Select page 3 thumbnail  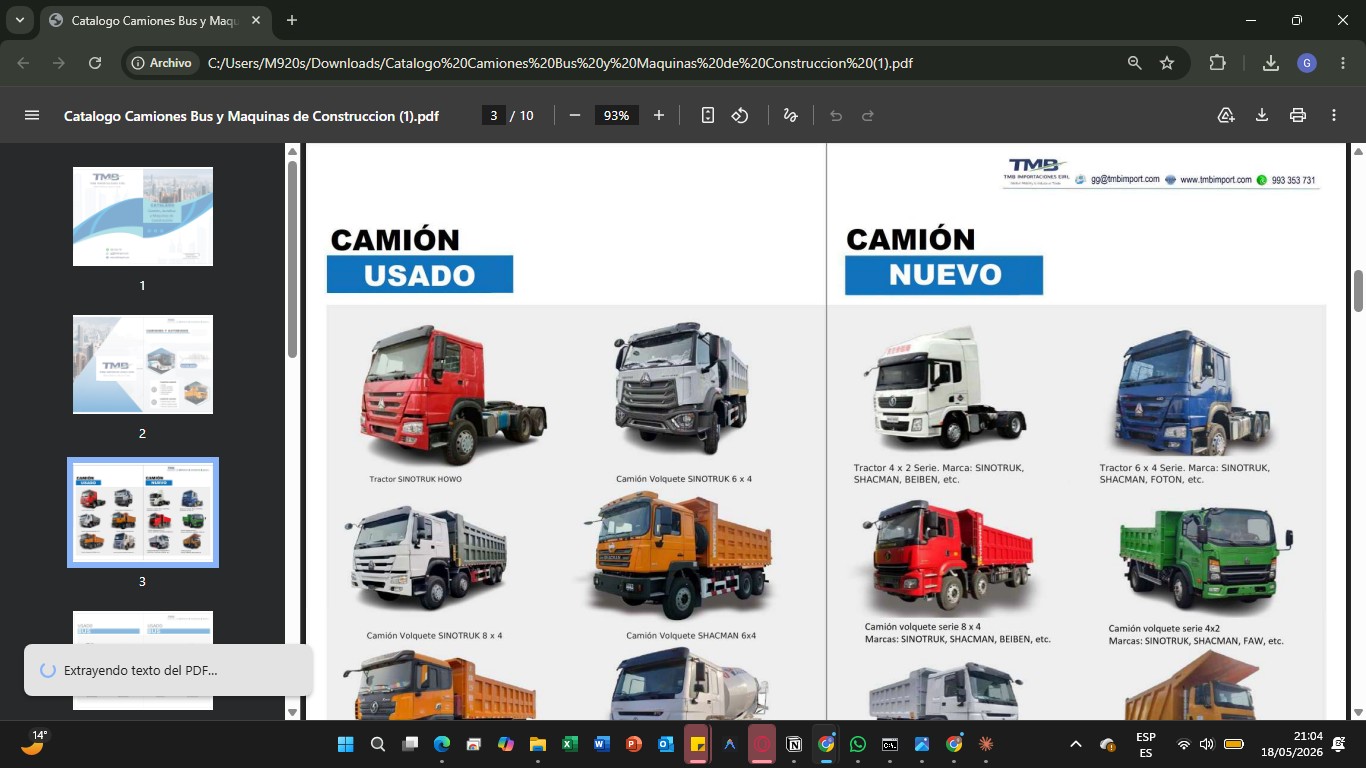pyautogui.click(x=143, y=512)
